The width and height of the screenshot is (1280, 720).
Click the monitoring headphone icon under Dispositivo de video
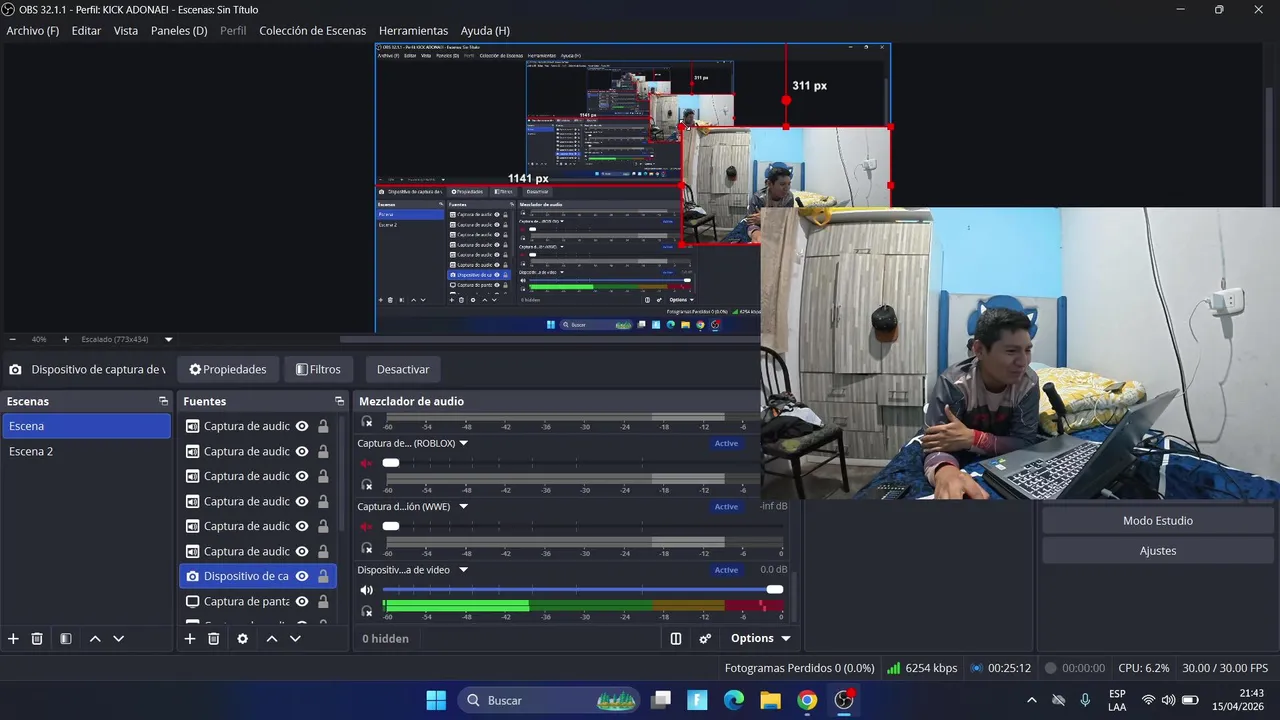[367, 611]
